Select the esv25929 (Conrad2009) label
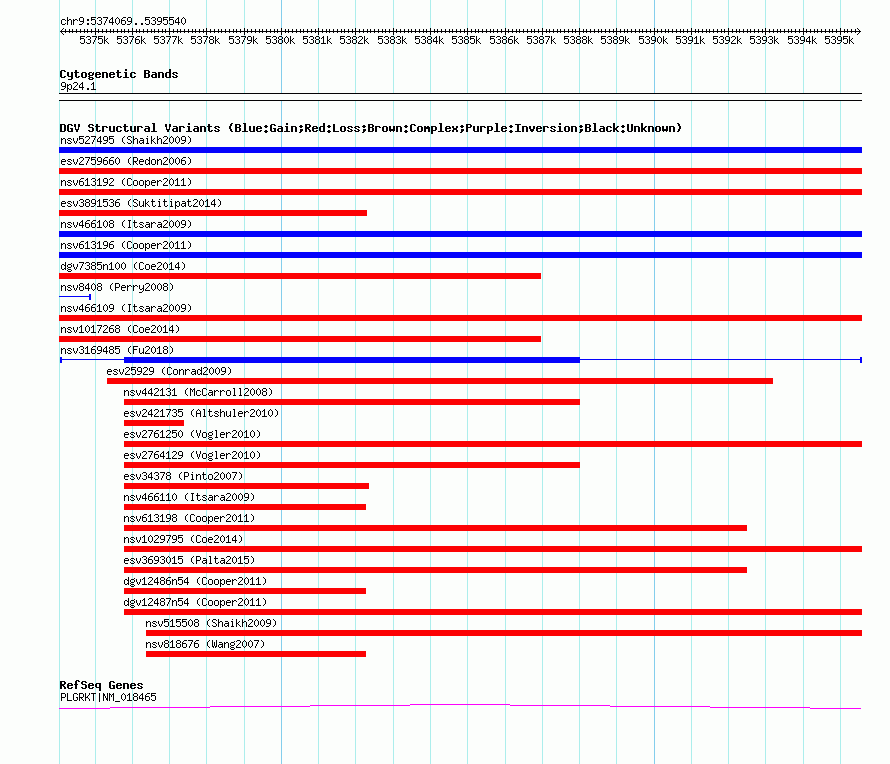Viewport: 890px width, 764px height. pos(169,371)
